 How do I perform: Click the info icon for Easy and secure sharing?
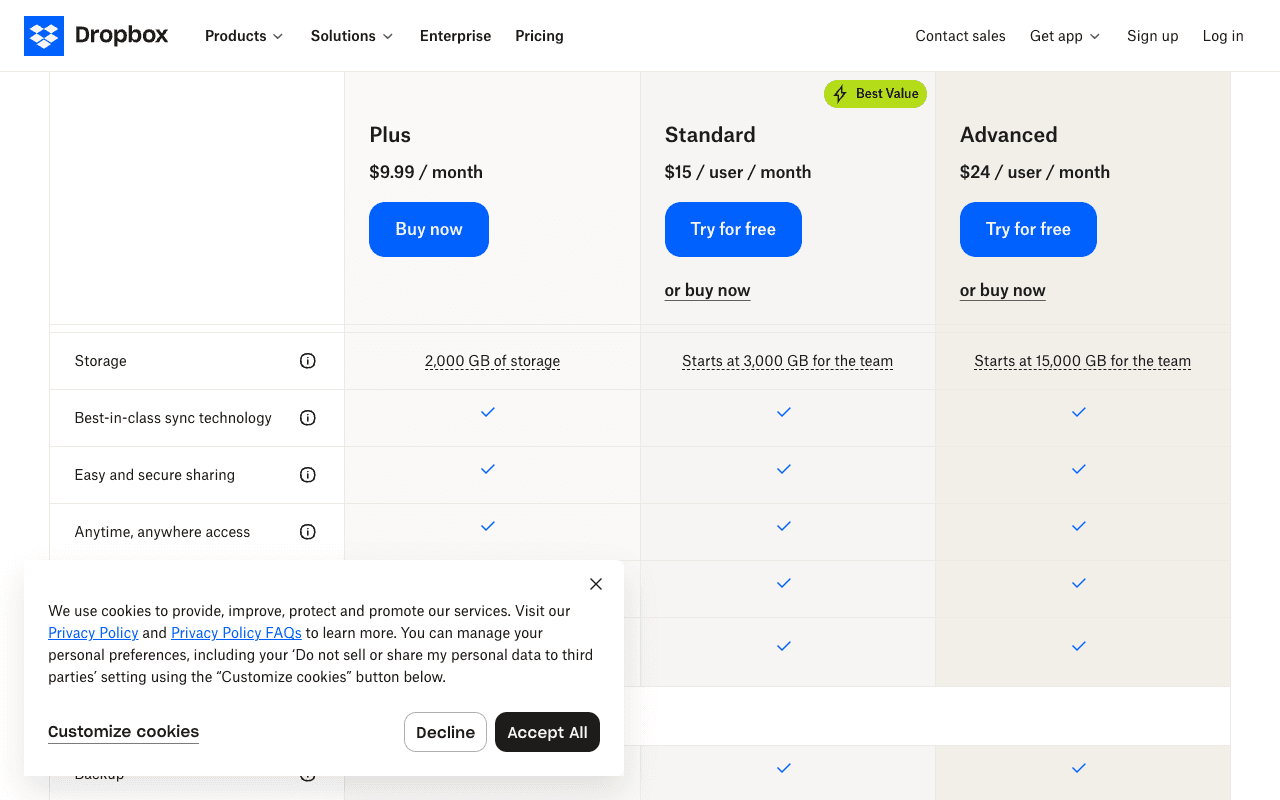coord(308,475)
